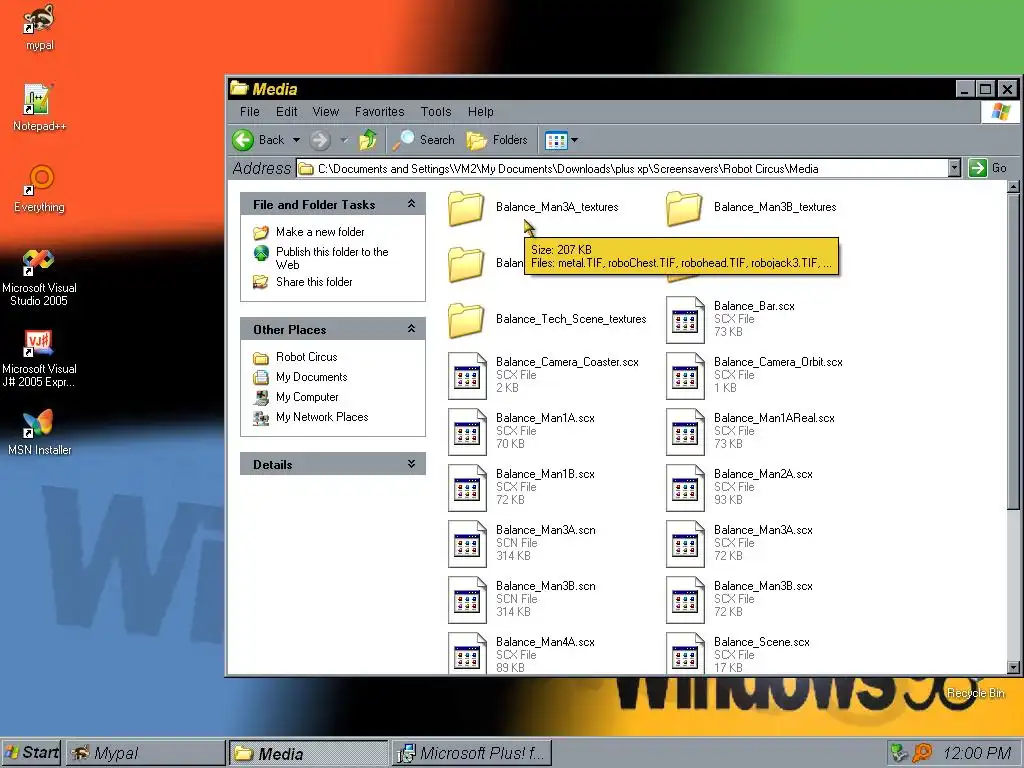Viewport: 1024px width, 768px height.
Task: Select the Balance_Scene.scx file icon
Action: pyautogui.click(x=685, y=653)
